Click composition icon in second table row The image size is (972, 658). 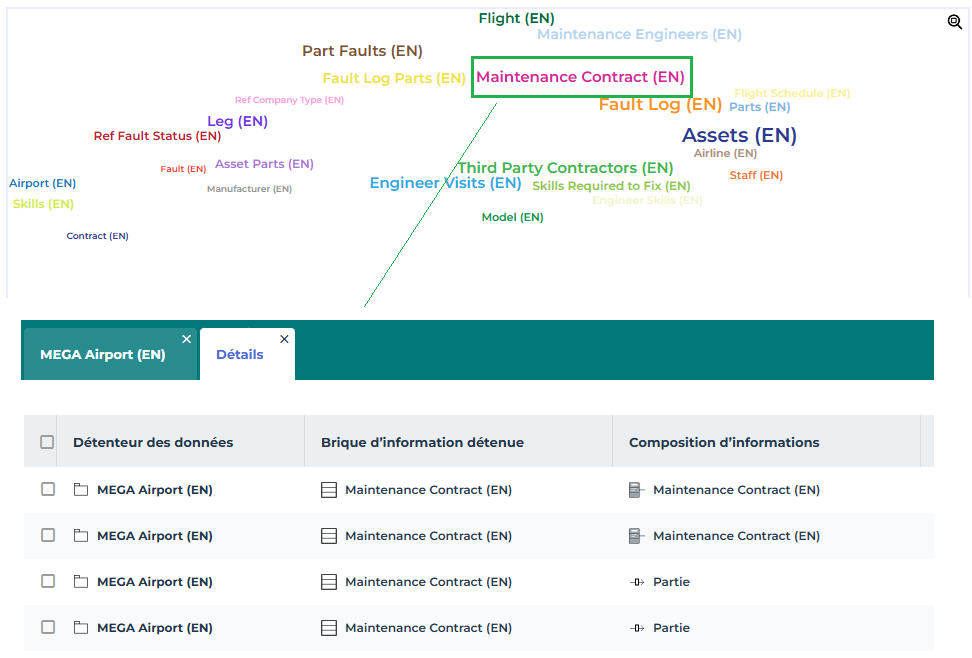click(636, 536)
